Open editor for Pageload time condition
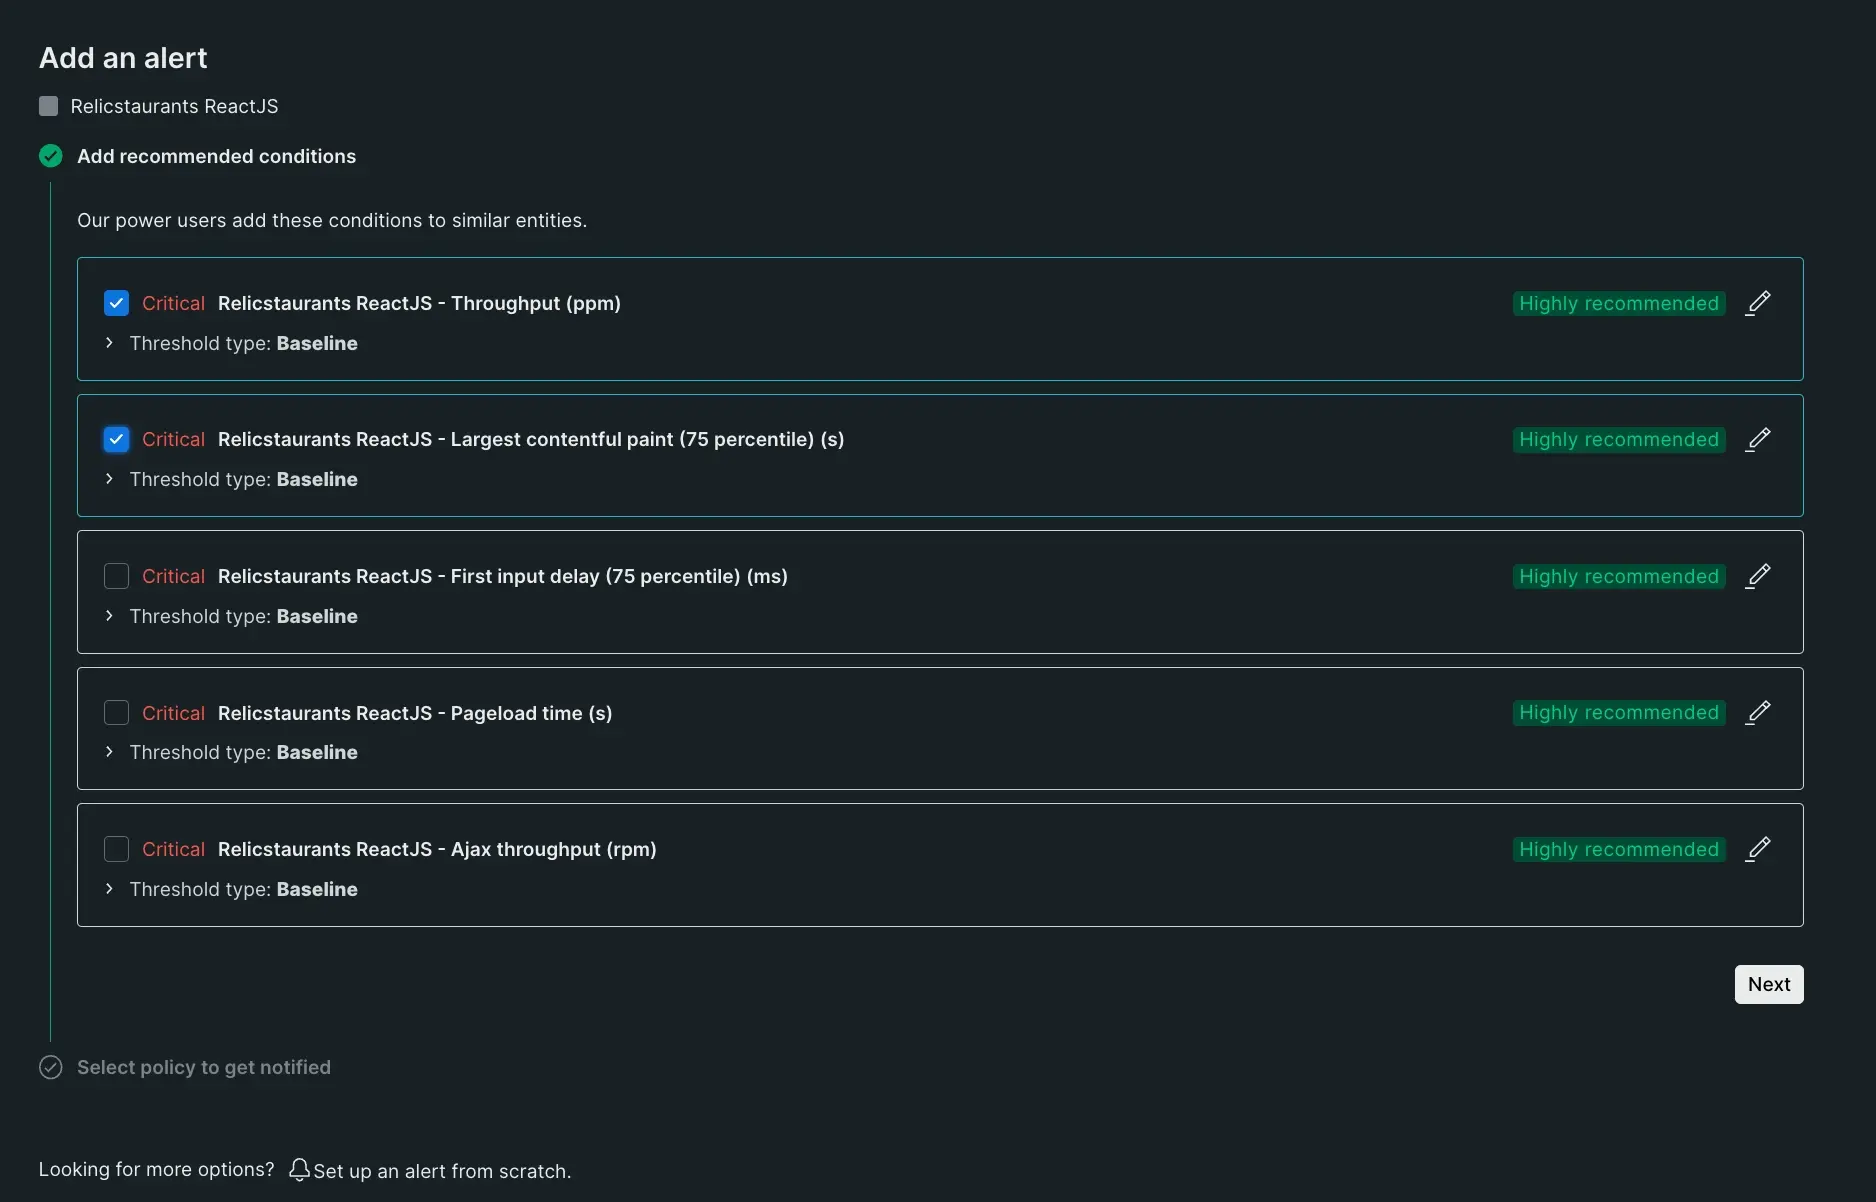The height and width of the screenshot is (1202, 1876). [x=1758, y=712]
